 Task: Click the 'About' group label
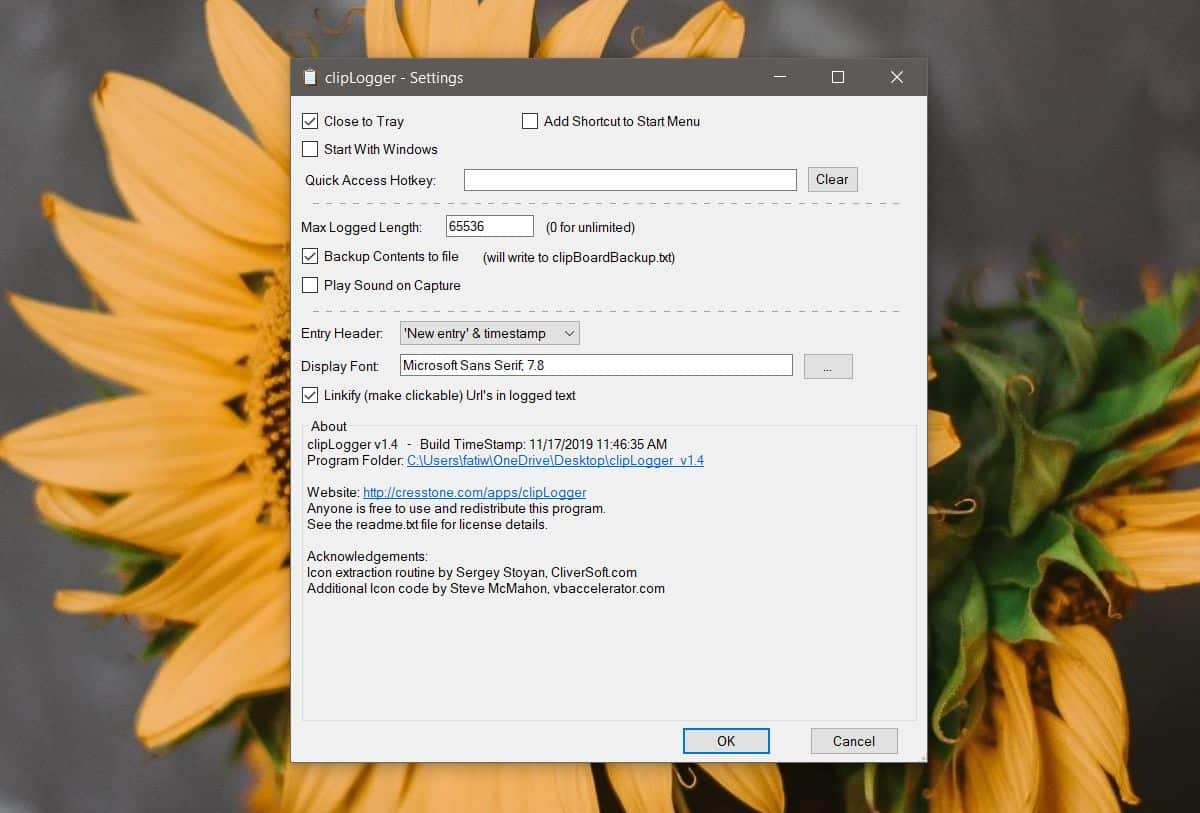click(329, 426)
